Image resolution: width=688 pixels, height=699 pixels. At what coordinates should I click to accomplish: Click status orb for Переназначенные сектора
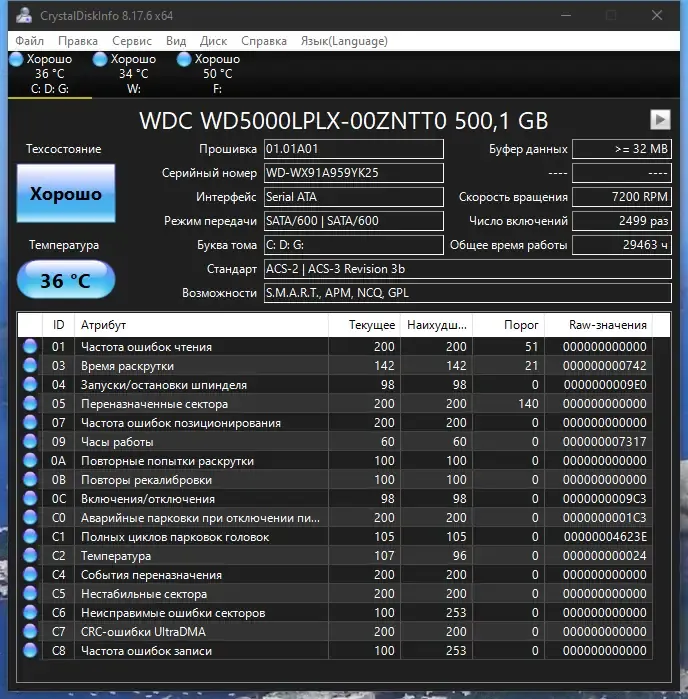click(30, 403)
